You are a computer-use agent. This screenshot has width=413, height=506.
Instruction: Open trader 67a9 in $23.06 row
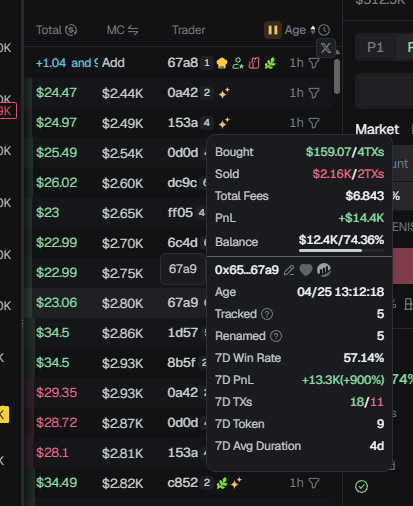click(x=183, y=303)
